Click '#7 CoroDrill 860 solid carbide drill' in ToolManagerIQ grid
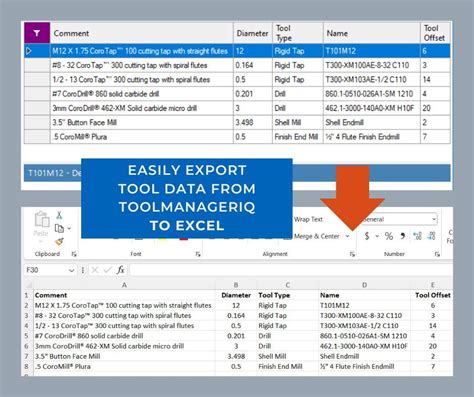This screenshot has width=474, height=397. click(x=105, y=94)
